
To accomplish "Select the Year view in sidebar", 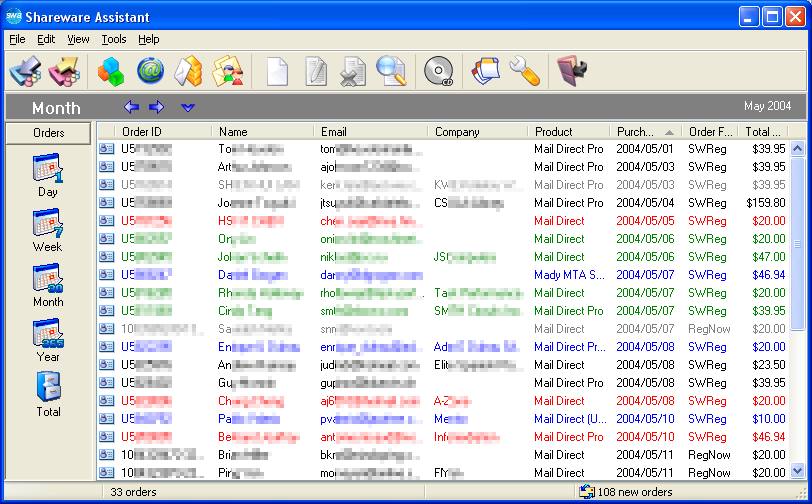I will pos(48,340).
